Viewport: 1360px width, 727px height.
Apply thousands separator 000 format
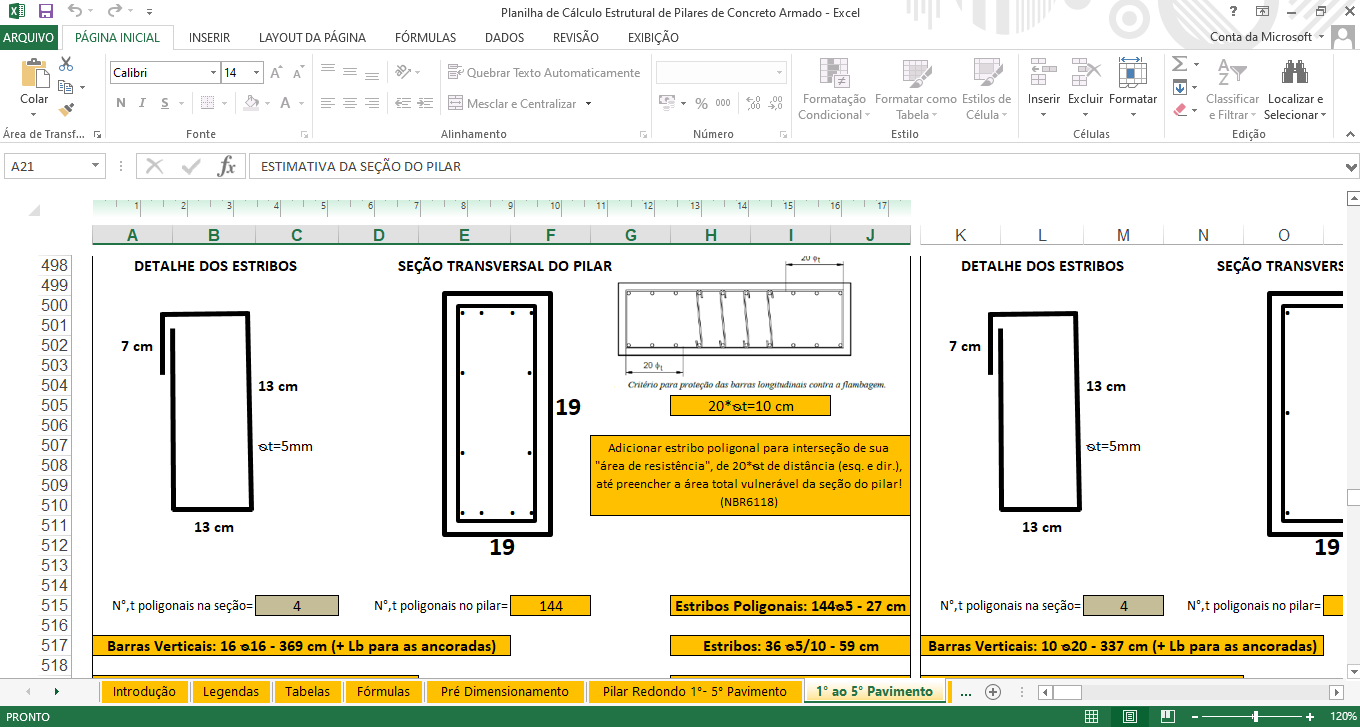pyautogui.click(x=722, y=103)
